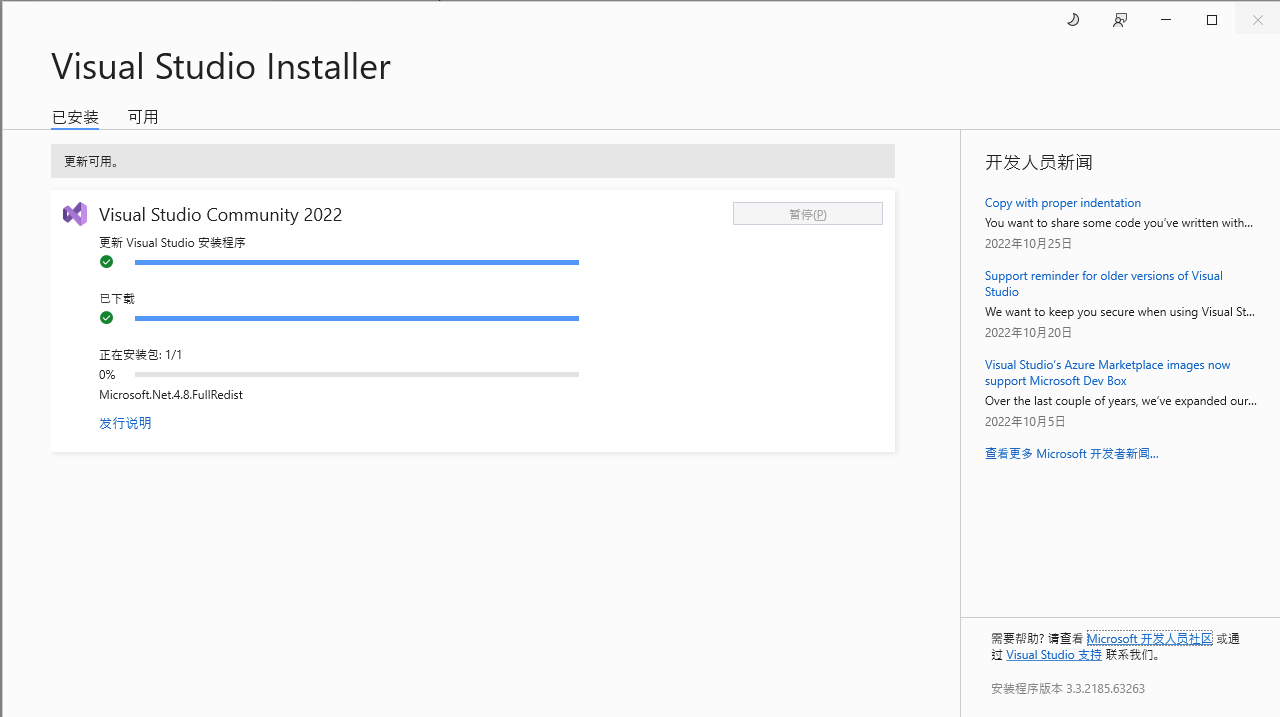The width and height of the screenshot is (1280, 717).
Task: Open the 'Copy with proper indentation' news article
Action: point(1062,202)
